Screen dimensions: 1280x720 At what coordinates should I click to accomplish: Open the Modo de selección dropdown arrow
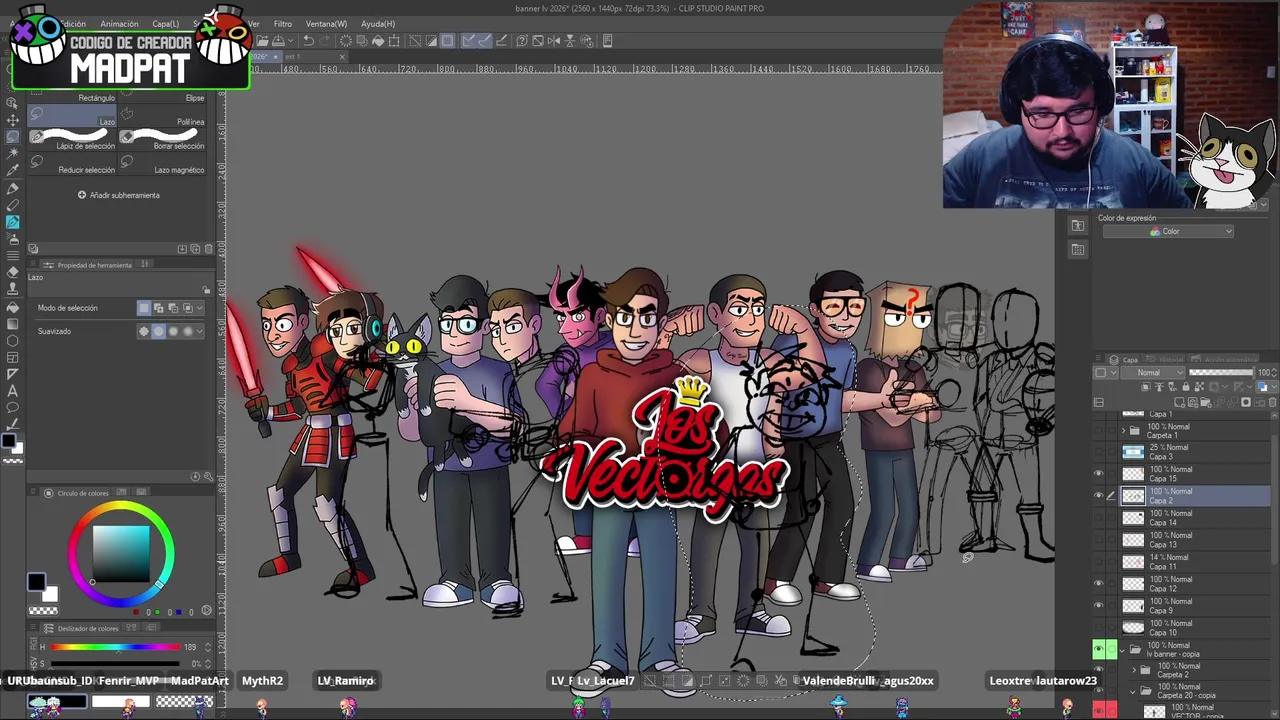(202, 308)
